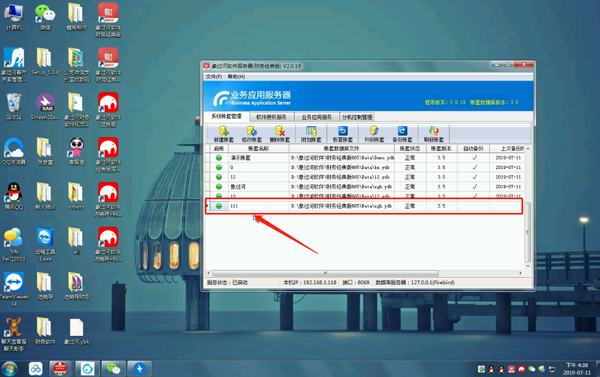
Task: Toggle the green enabled dot for account 111
Action: [x=219, y=206]
